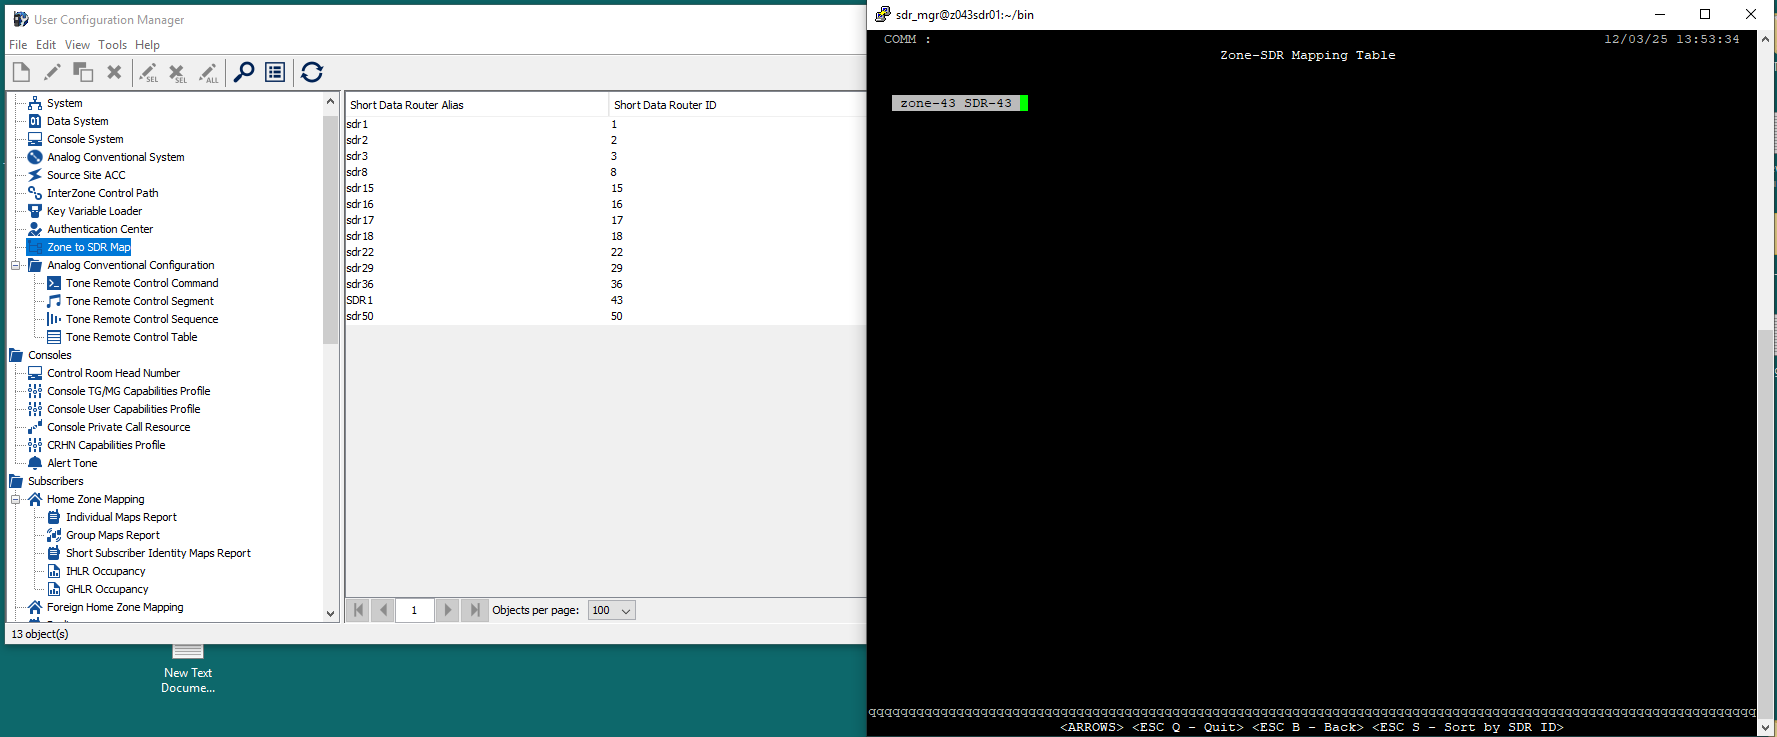Select the sdr50 row in table

(x=605, y=316)
